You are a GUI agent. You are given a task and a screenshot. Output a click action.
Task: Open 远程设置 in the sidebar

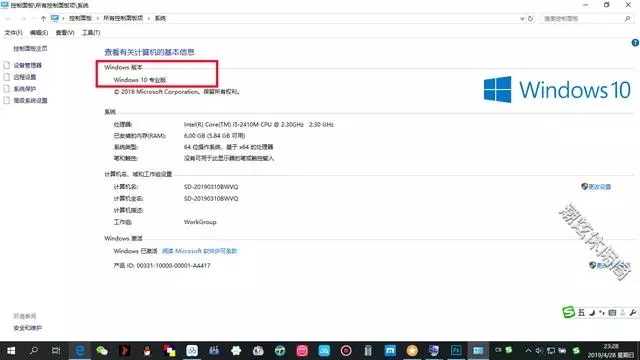tap(24, 77)
